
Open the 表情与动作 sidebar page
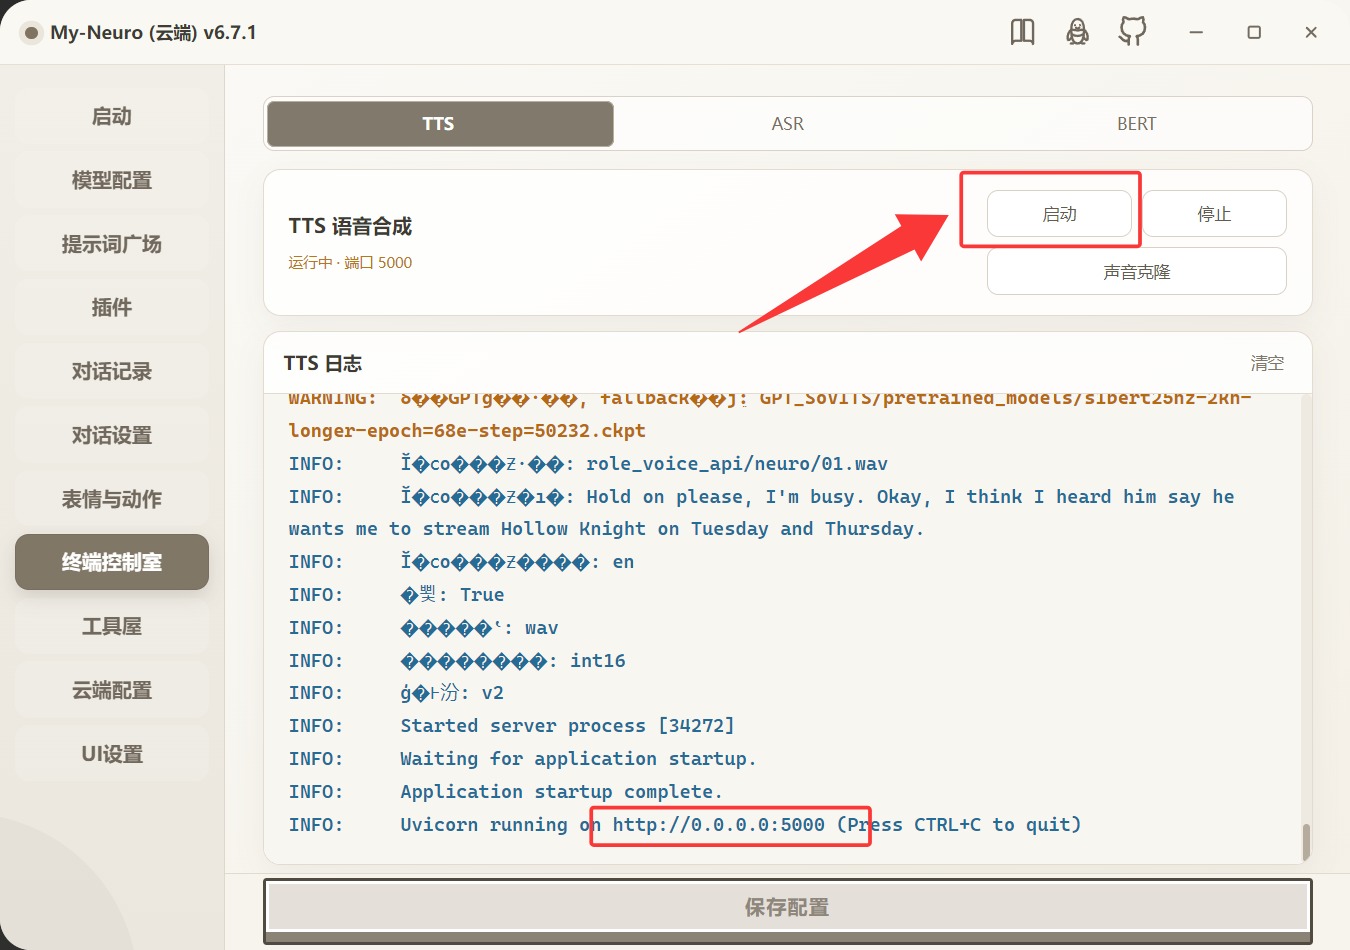pos(112,499)
